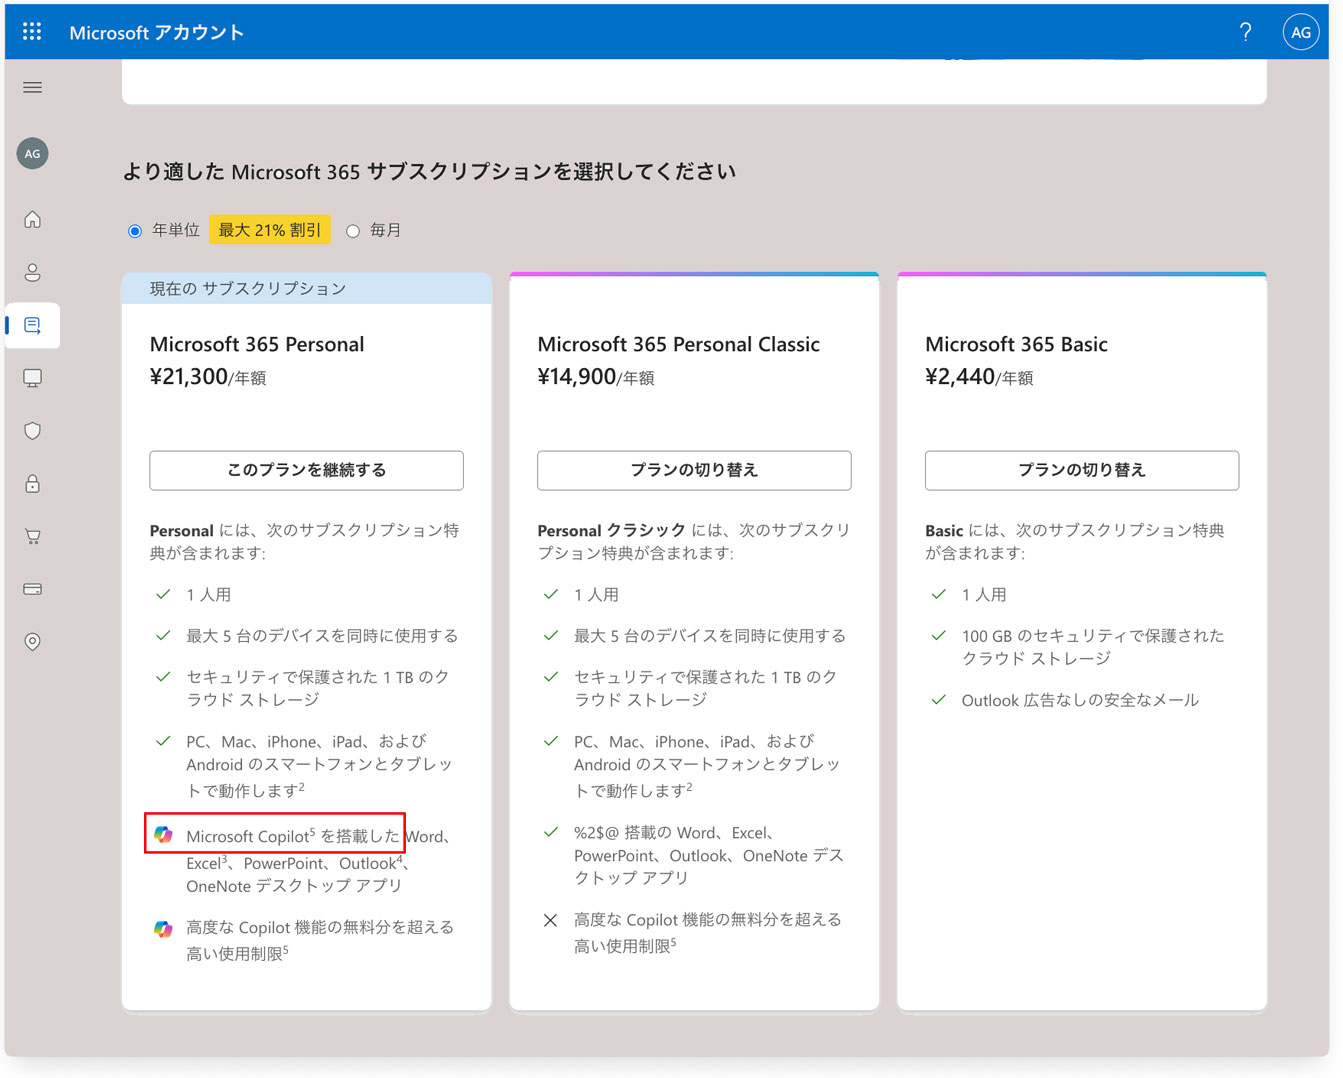Click the location pin icon in sidebar
This screenshot has height=1078, width=1343.
[x=32, y=642]
